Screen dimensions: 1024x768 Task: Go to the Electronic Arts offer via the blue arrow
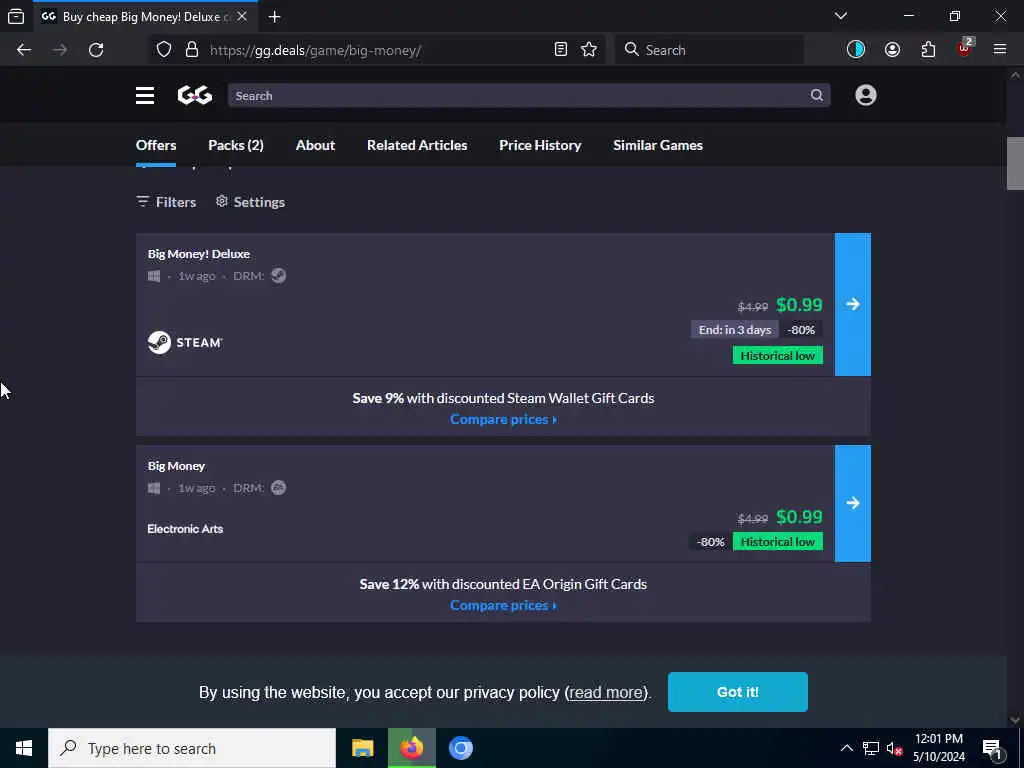[x=852, y=504]
